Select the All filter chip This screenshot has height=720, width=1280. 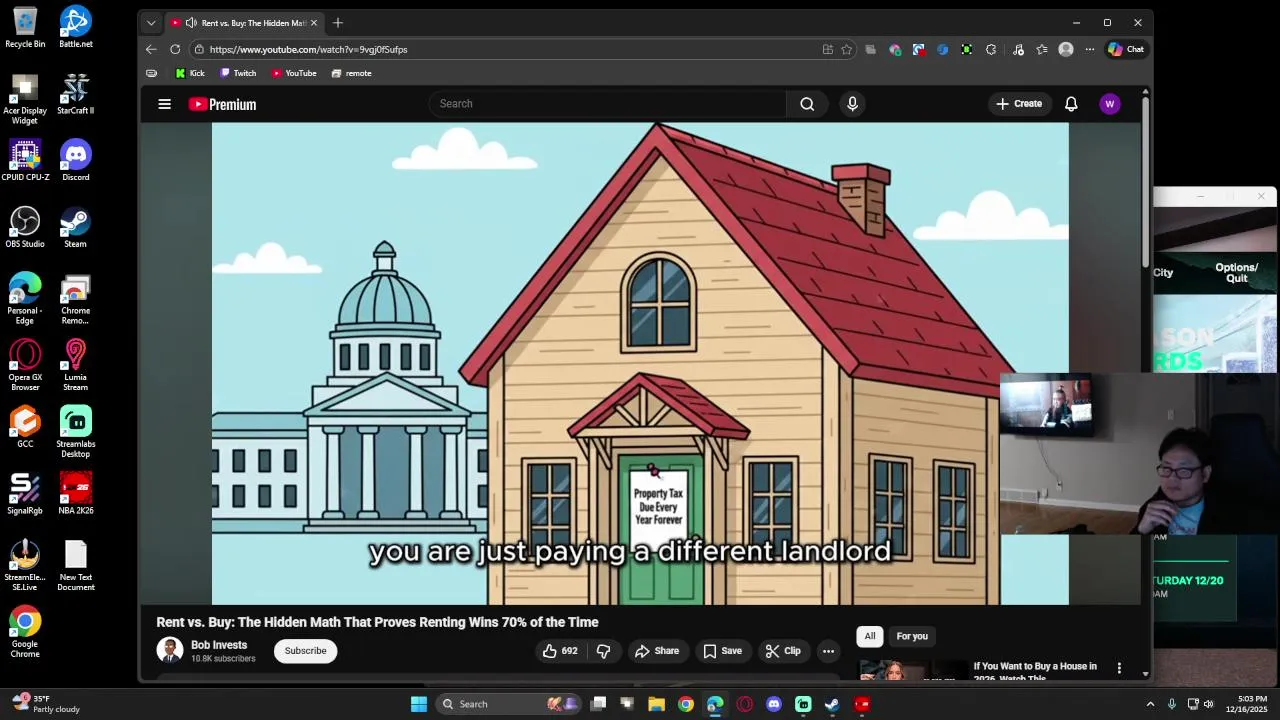coord(870,636)
